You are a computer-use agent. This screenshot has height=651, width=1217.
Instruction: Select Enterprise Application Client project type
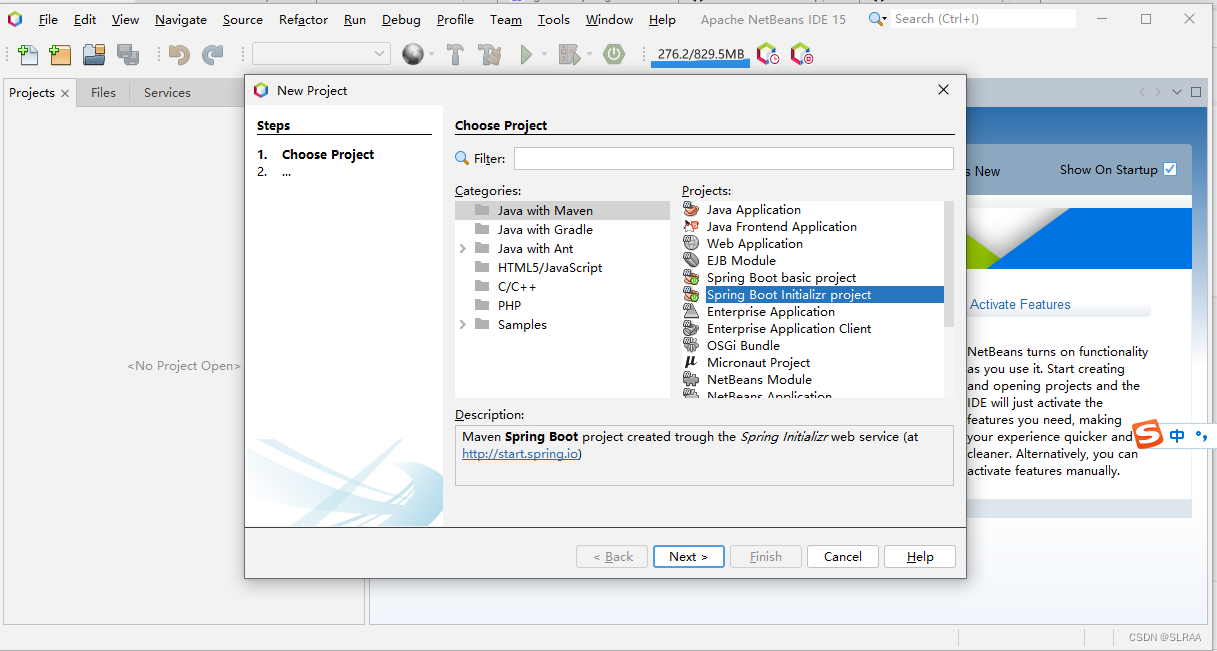tap(789, 328)
